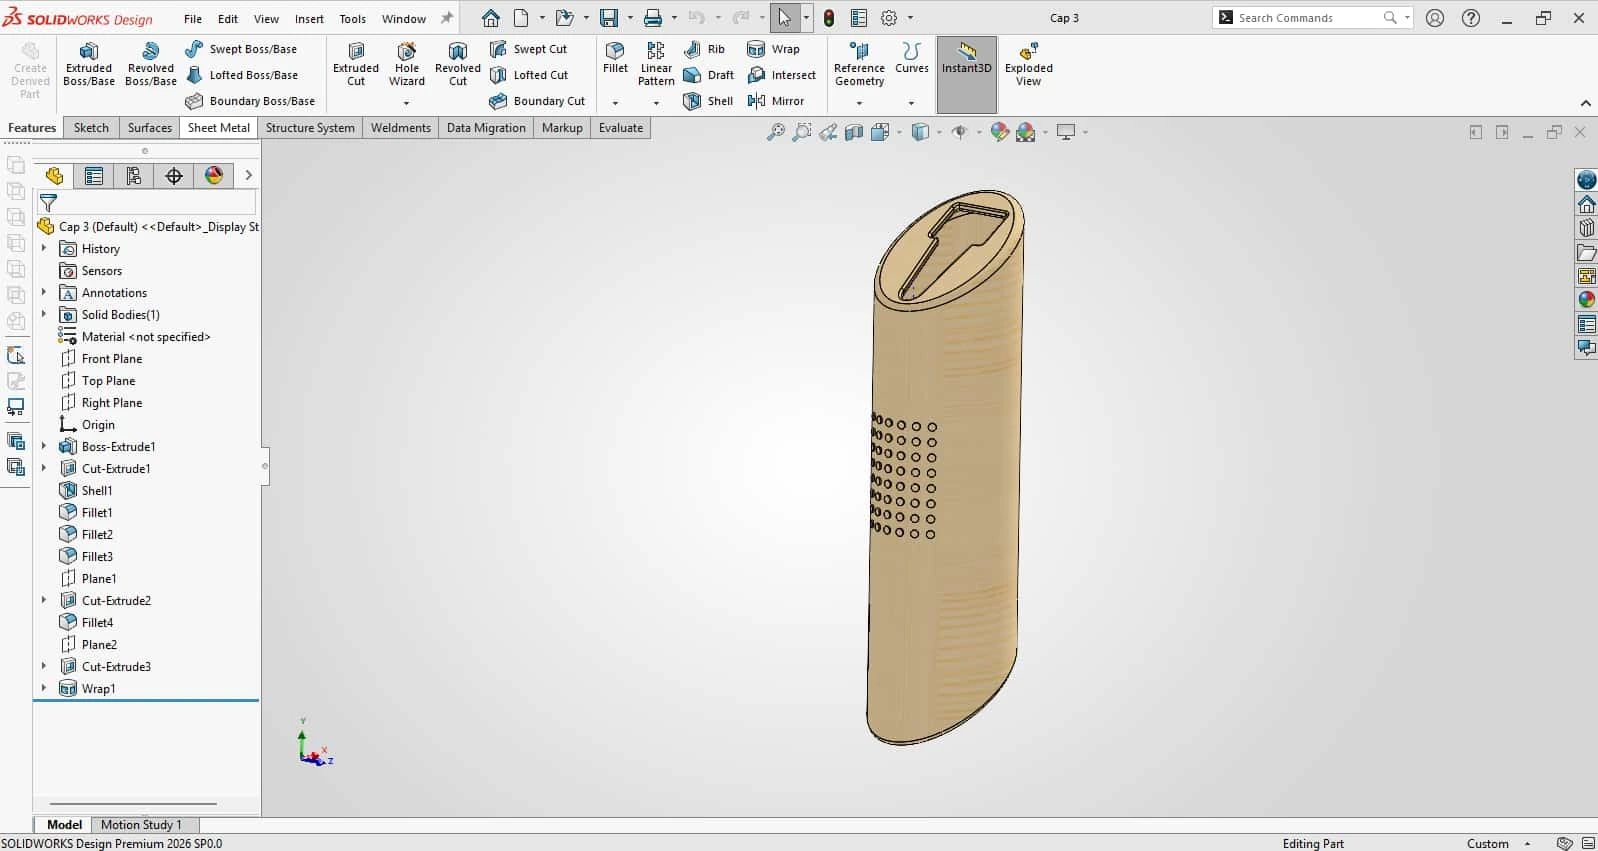This screenshot has height=851, width=1598.
Task: Select the Revolved Cut tool
Action: (x=458, y=65)
